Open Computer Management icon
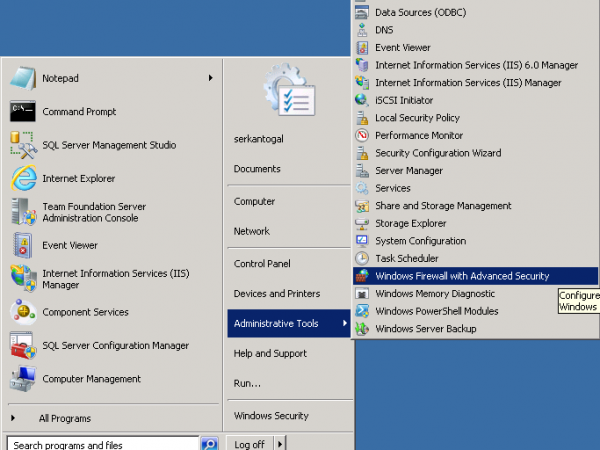Viewport: 600px width, 450px height. [x=23, y=379]
